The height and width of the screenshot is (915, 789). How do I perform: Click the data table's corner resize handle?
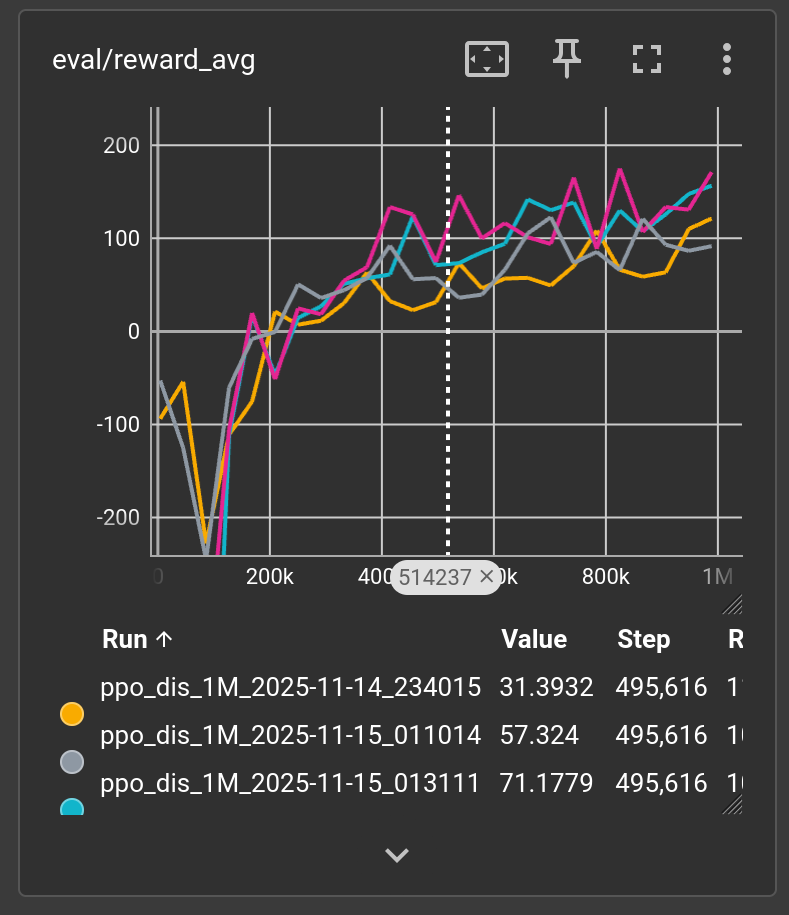[732, 802]
